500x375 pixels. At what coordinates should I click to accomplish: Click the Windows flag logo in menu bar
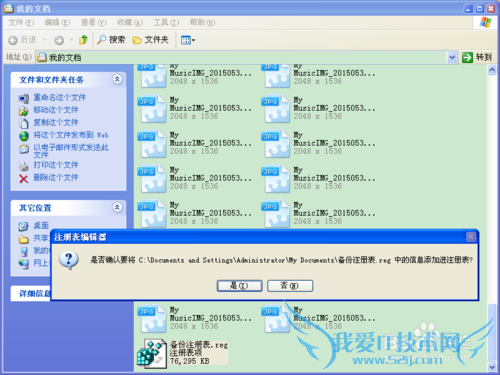[485, 23]
